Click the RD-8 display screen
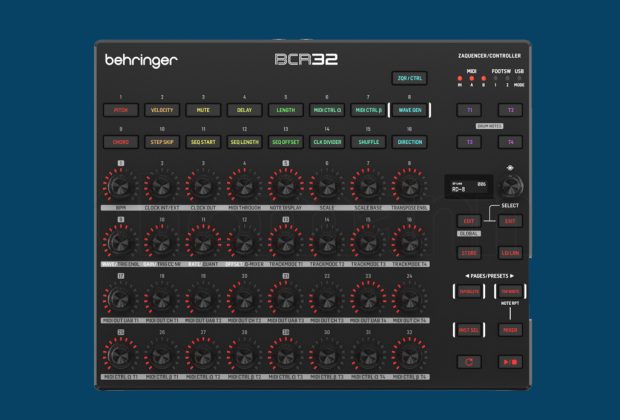Screen dimensions: 620x420 point(469,186)
